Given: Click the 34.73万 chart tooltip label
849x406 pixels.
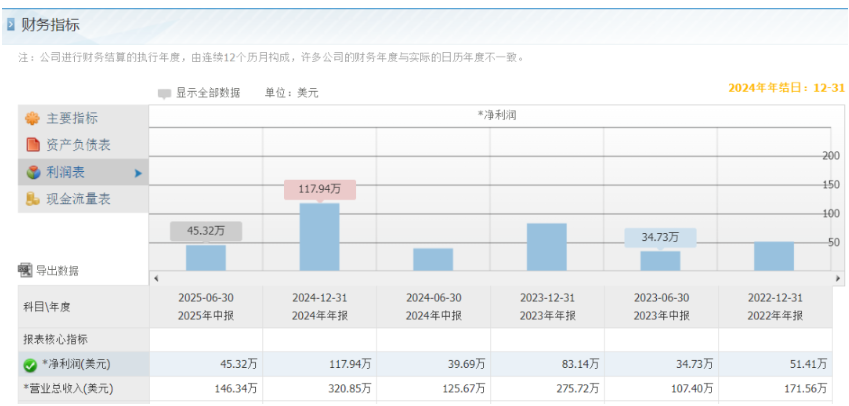Looking at the screenshot, I should click(661, 238).
